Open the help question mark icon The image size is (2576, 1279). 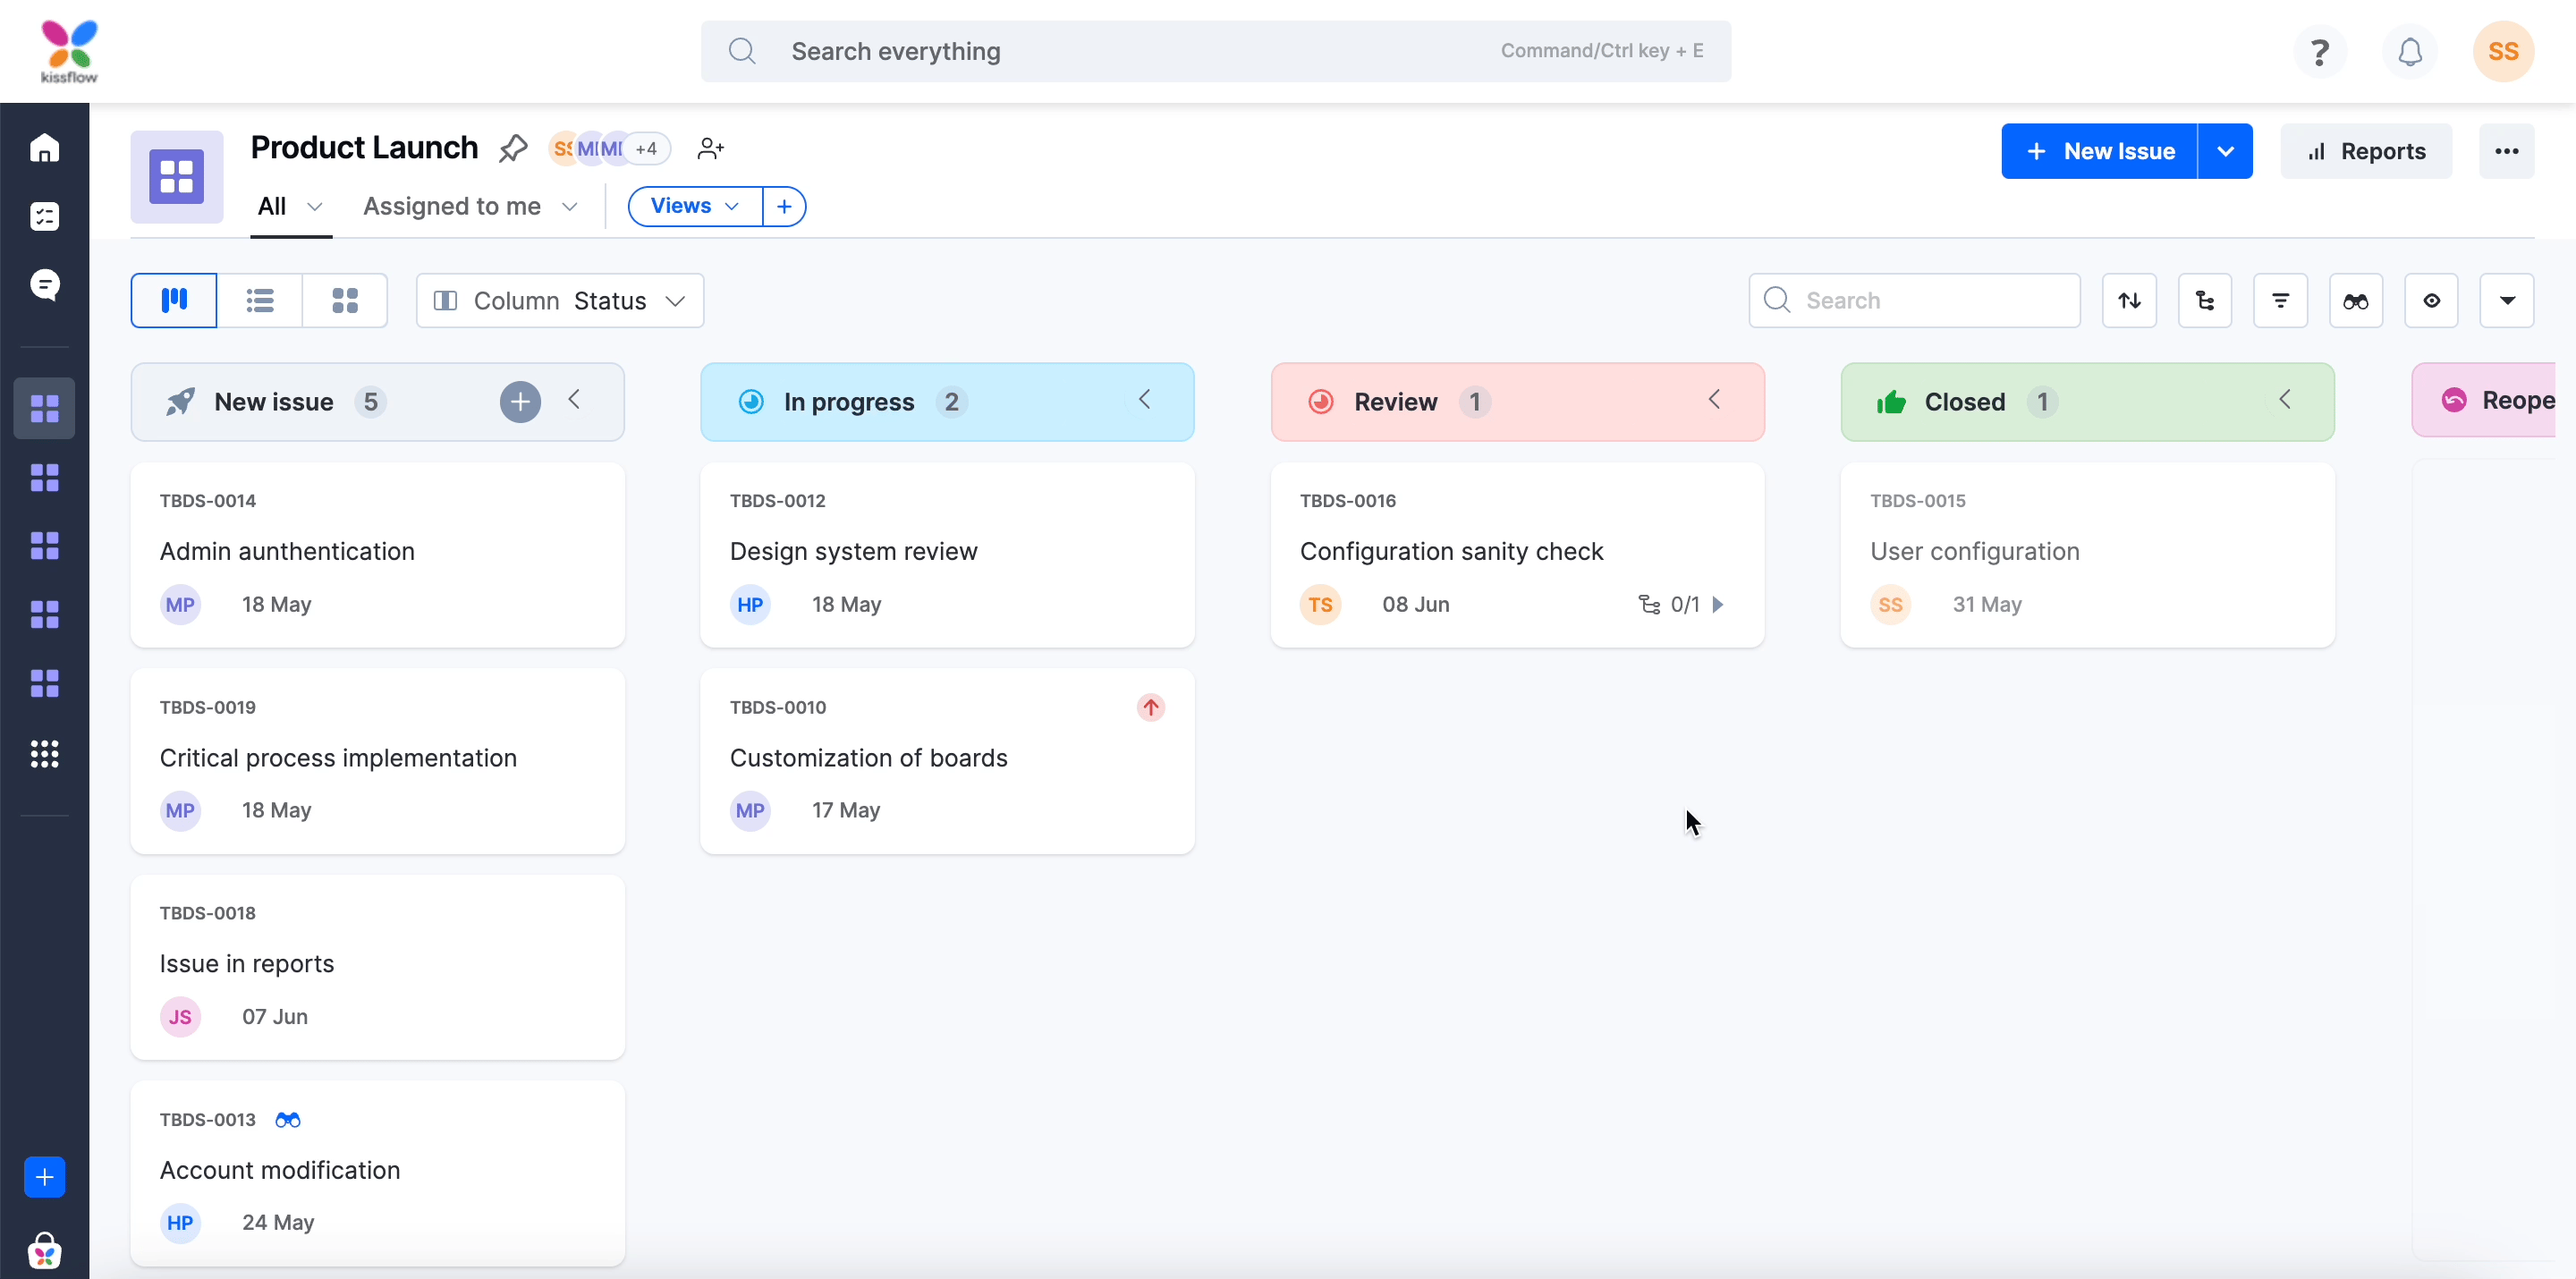coord(2320,51)
